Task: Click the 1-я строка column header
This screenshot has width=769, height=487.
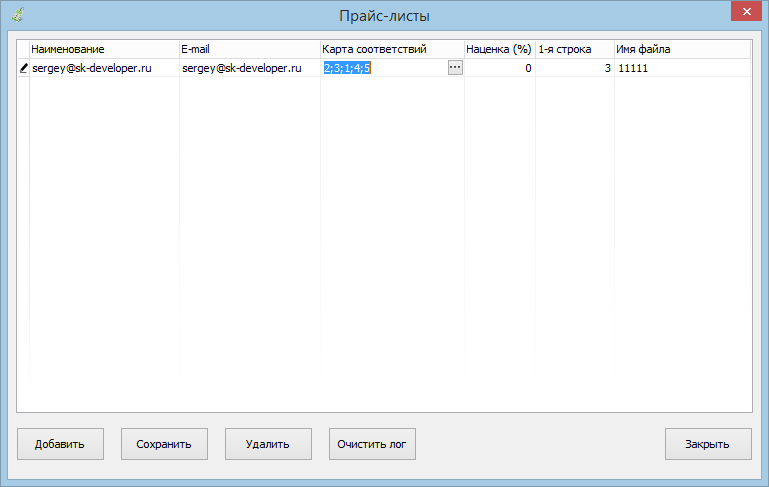Action: pos(575,49)
